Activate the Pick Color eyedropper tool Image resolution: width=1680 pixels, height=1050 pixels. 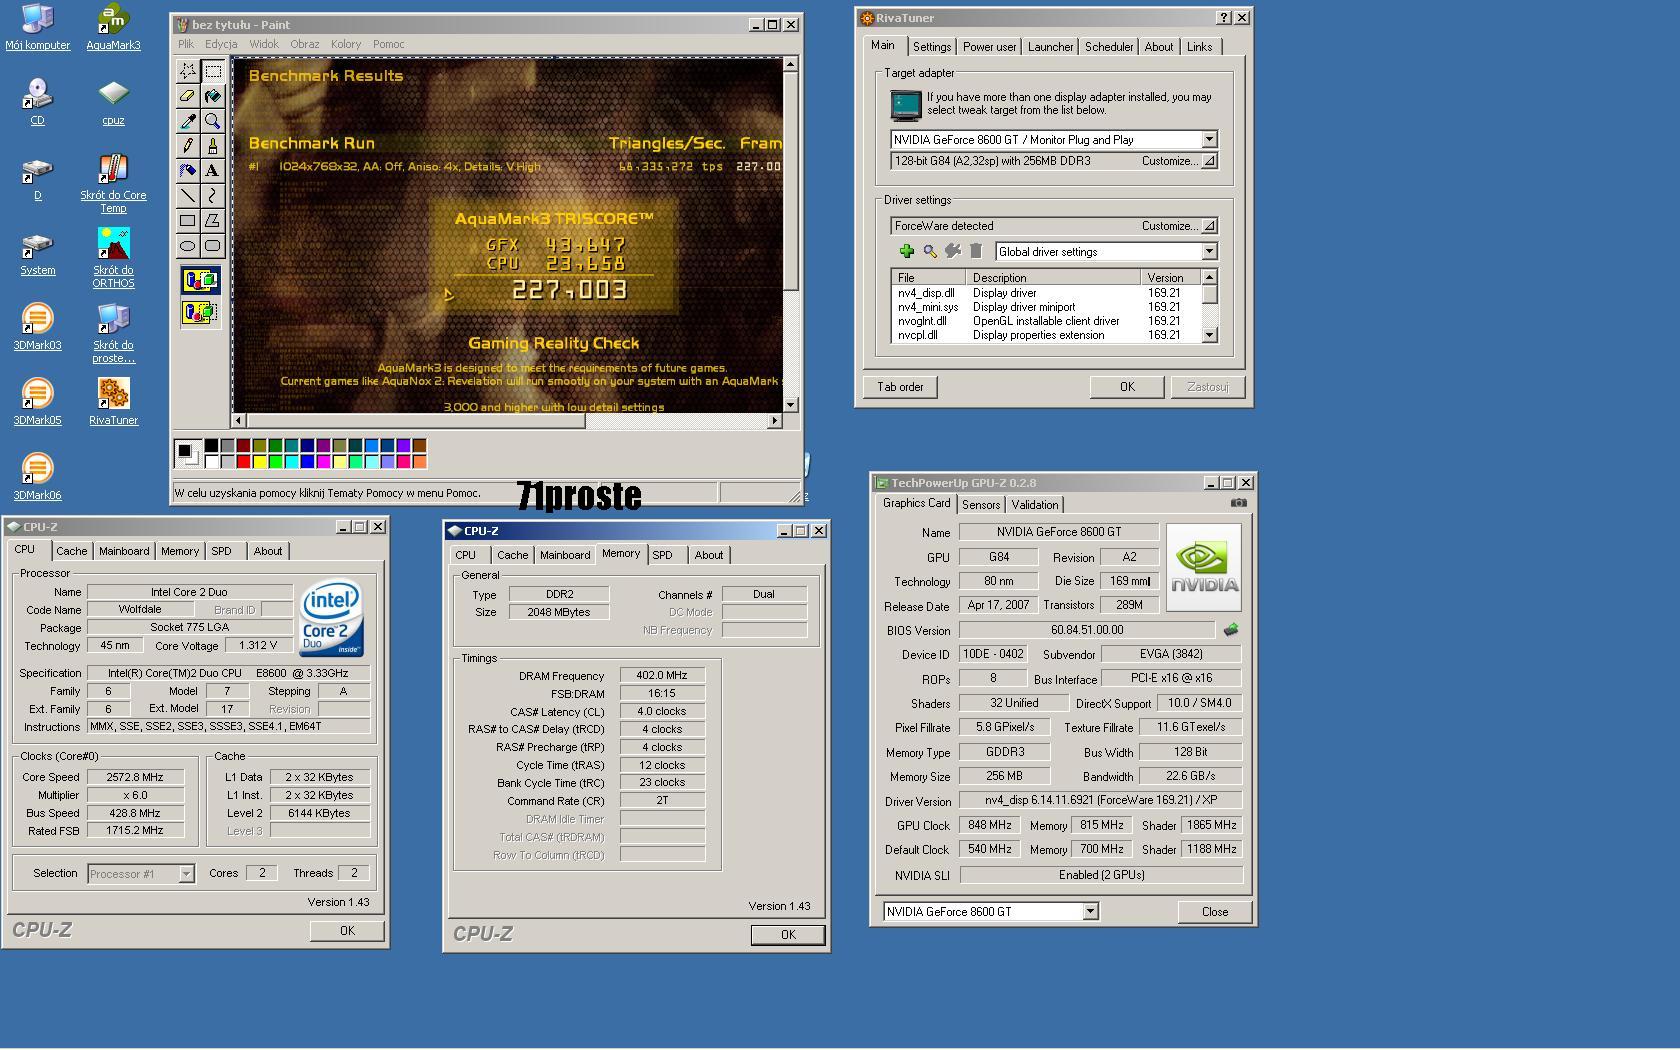(x=188, y=121)
